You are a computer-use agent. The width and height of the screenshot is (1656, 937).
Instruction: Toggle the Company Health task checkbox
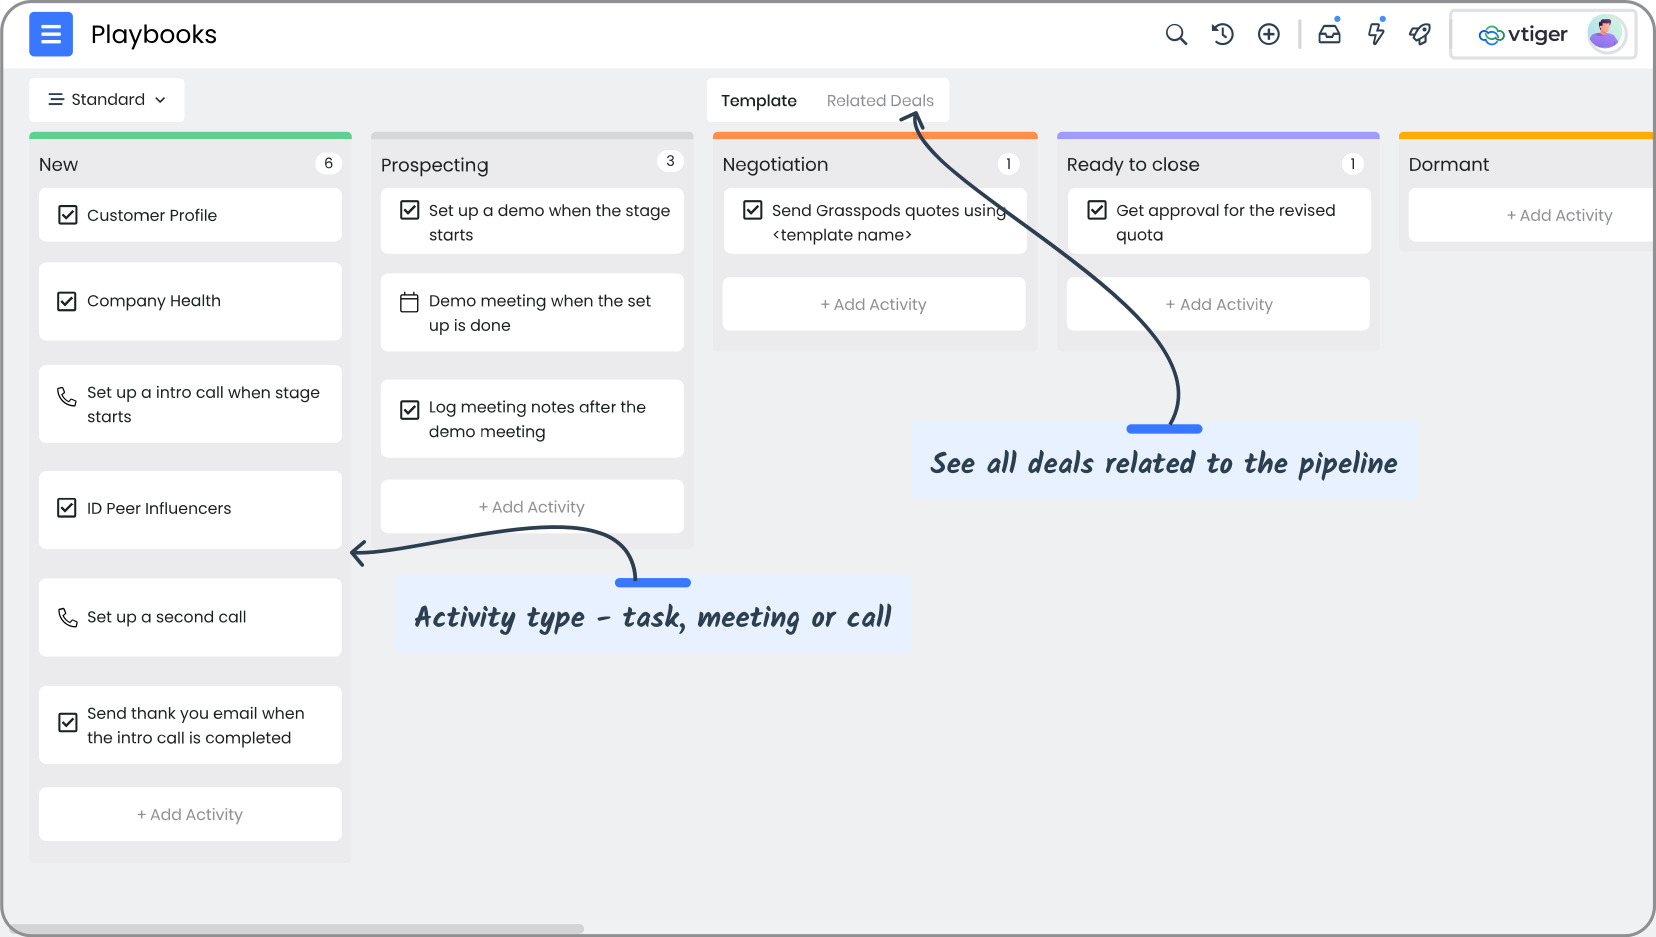coord(67,301)
